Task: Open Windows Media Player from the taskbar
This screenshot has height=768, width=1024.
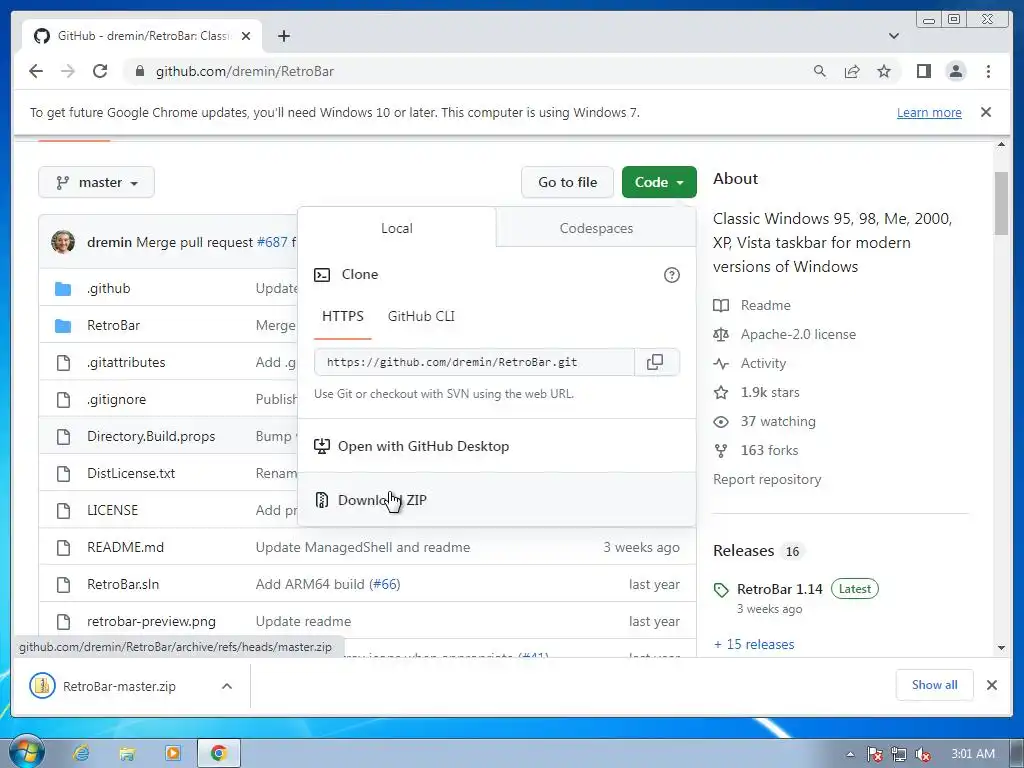Action: pyautogui.click(x=172, y=754)
